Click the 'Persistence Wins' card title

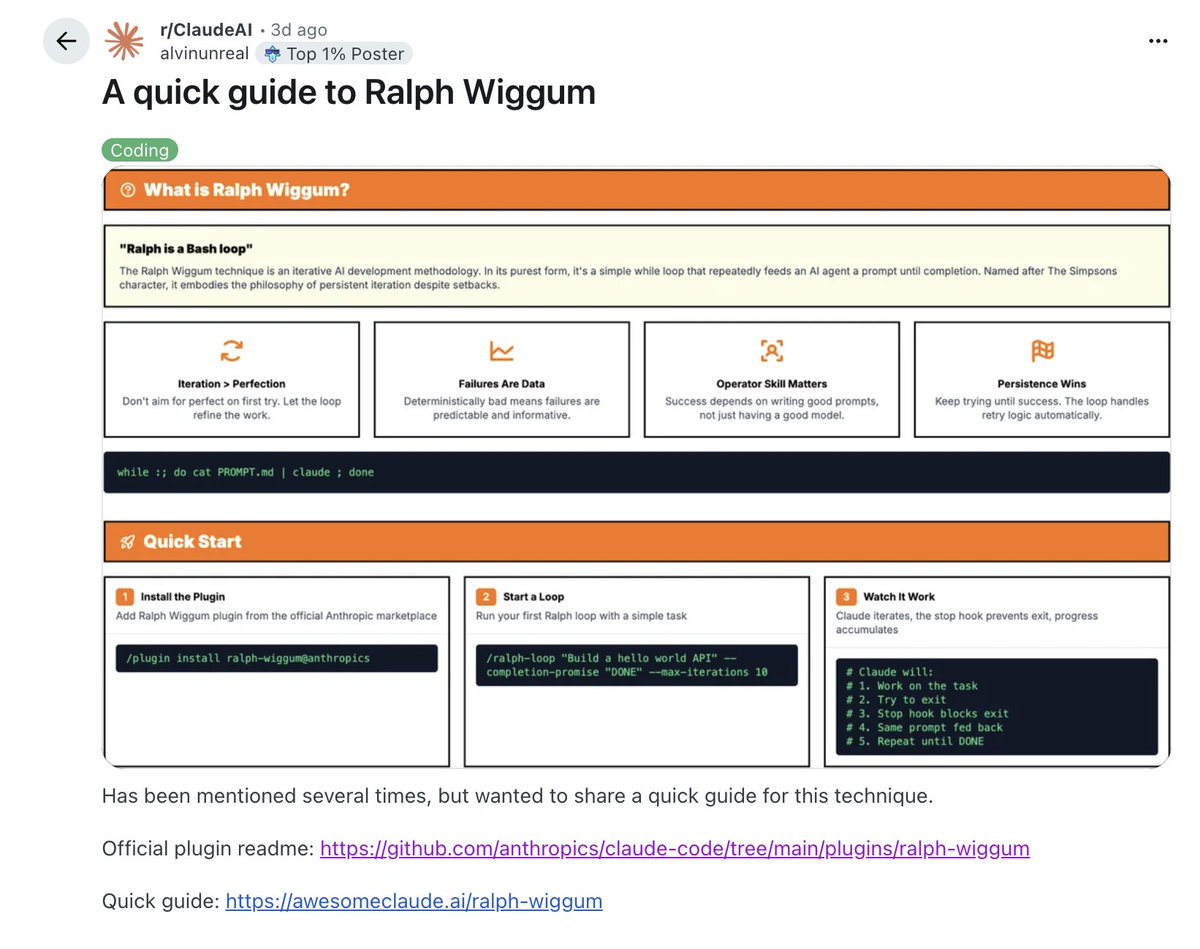1042,384
